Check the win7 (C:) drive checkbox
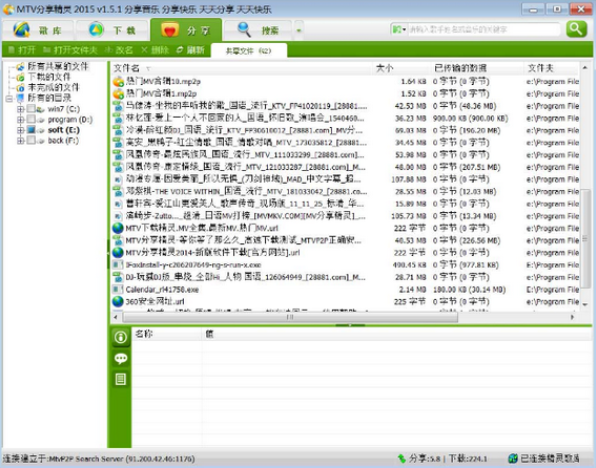This screenshot has height=468, width=596. pyautogui.click(x=31, y=109)
